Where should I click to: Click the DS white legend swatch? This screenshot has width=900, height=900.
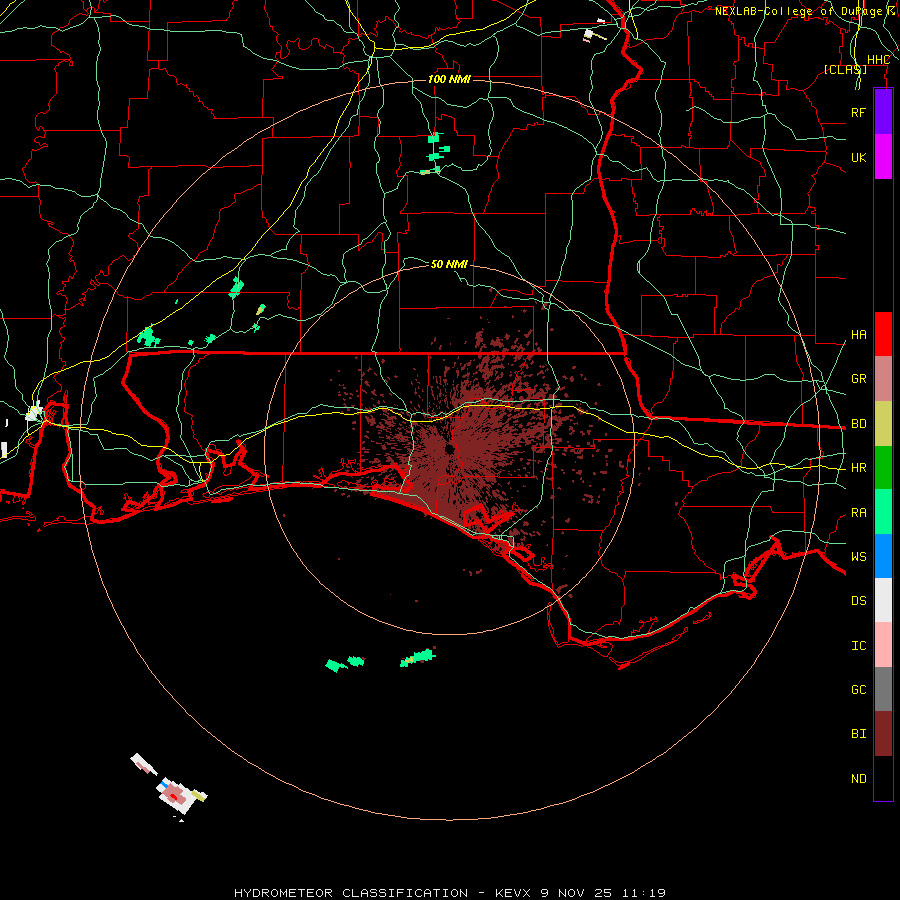coord(883,600)
